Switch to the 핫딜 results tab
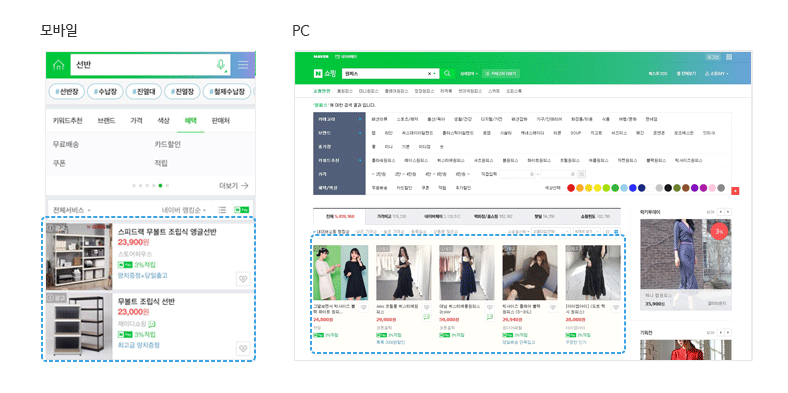This screenshot has width=788, height=393. (x=545, y=217)
